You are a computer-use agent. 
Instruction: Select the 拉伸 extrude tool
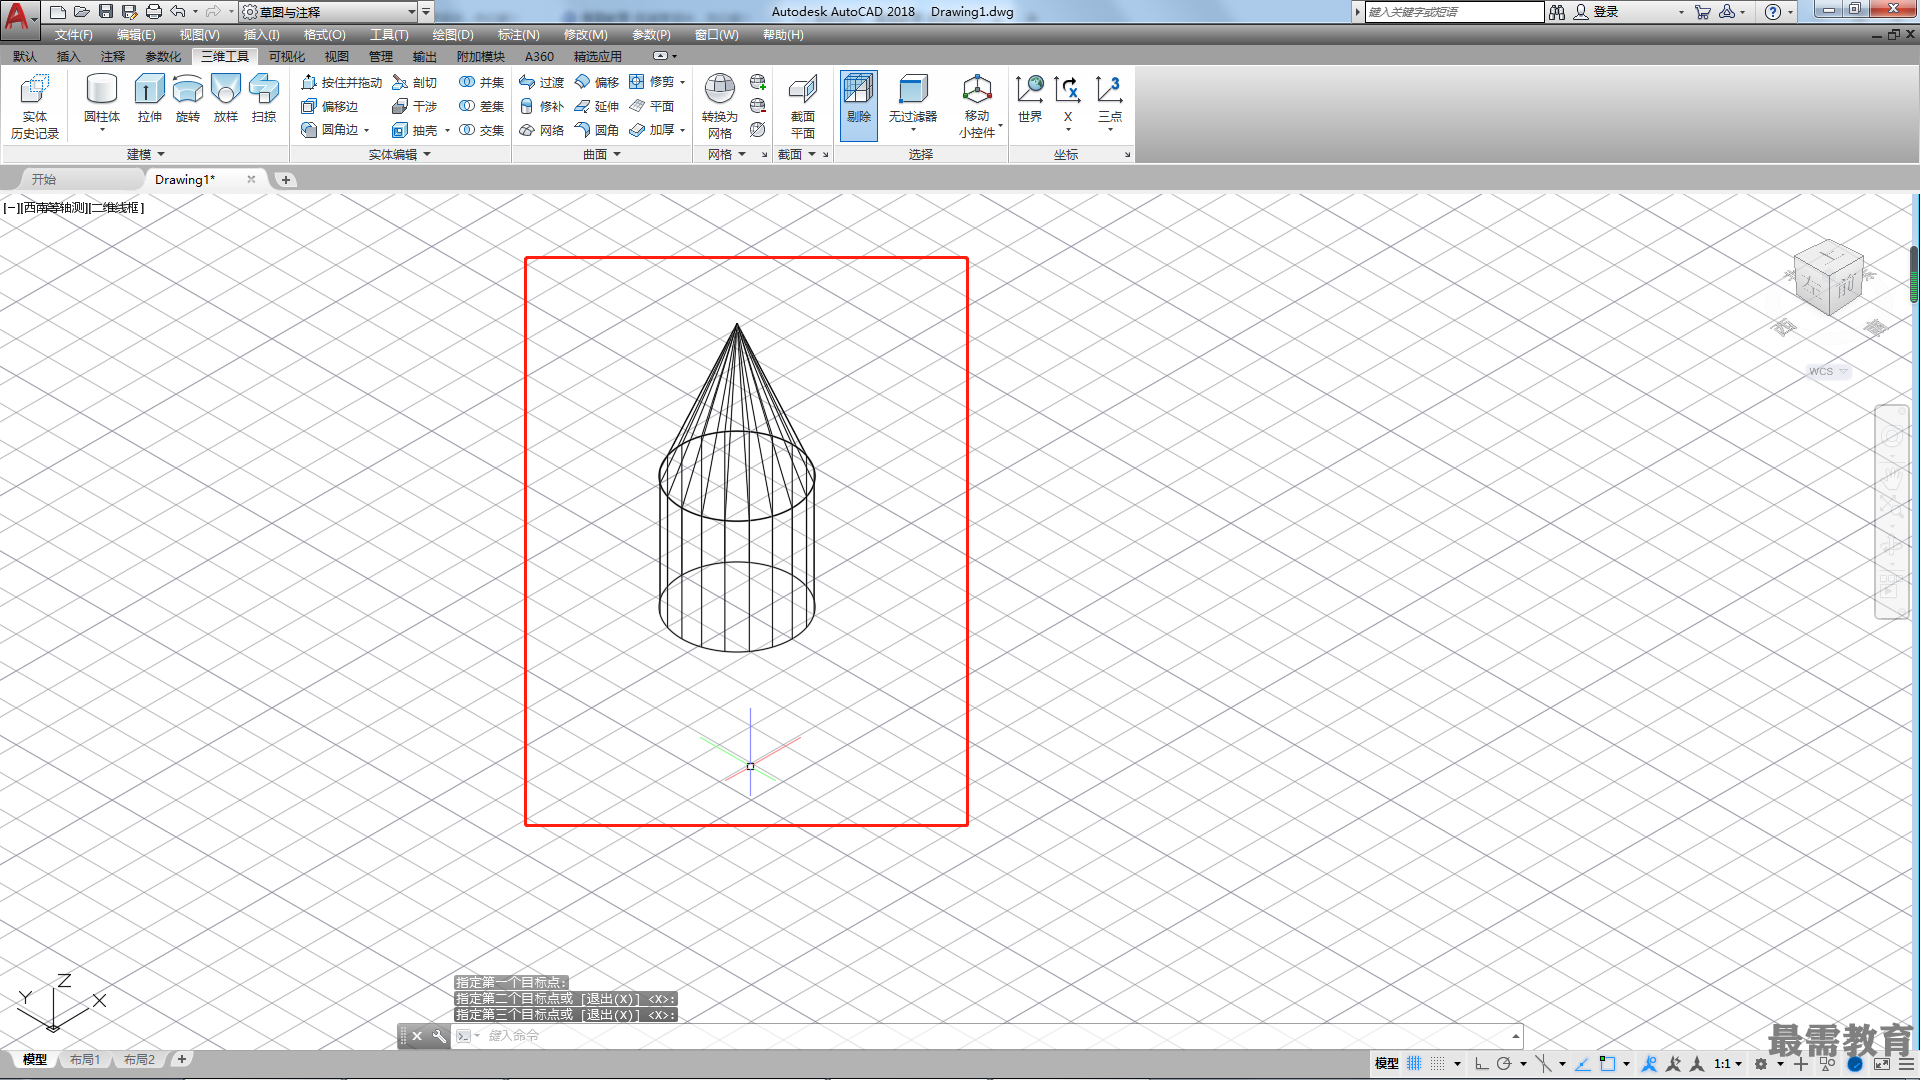pos(149,100)
